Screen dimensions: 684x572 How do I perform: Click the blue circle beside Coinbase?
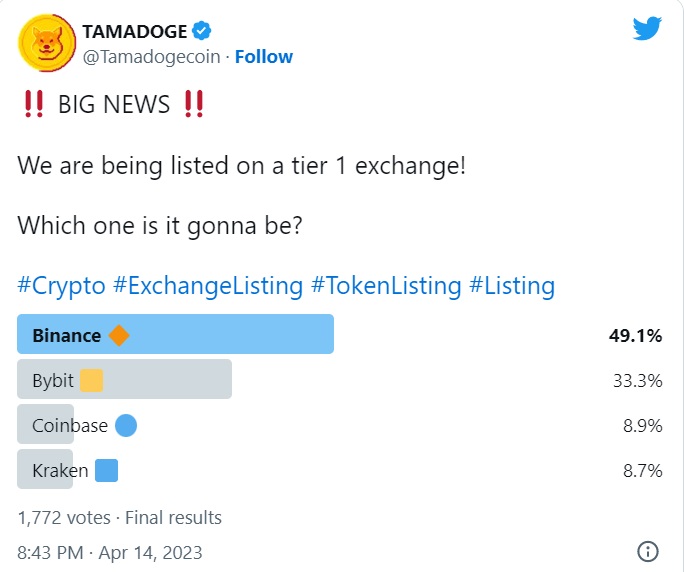click(x=126, y=425)
